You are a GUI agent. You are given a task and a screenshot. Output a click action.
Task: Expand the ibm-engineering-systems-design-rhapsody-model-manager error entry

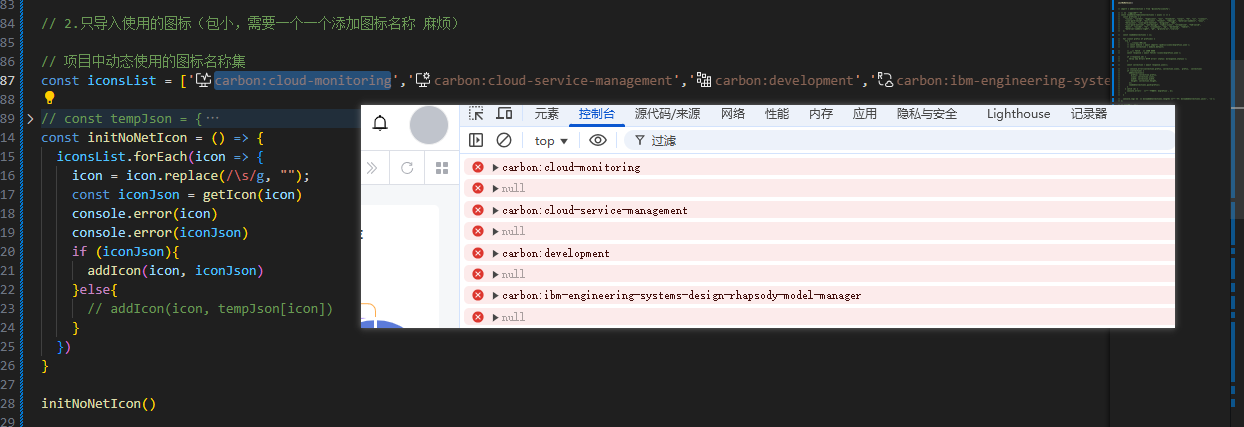(x=496, y=295)
